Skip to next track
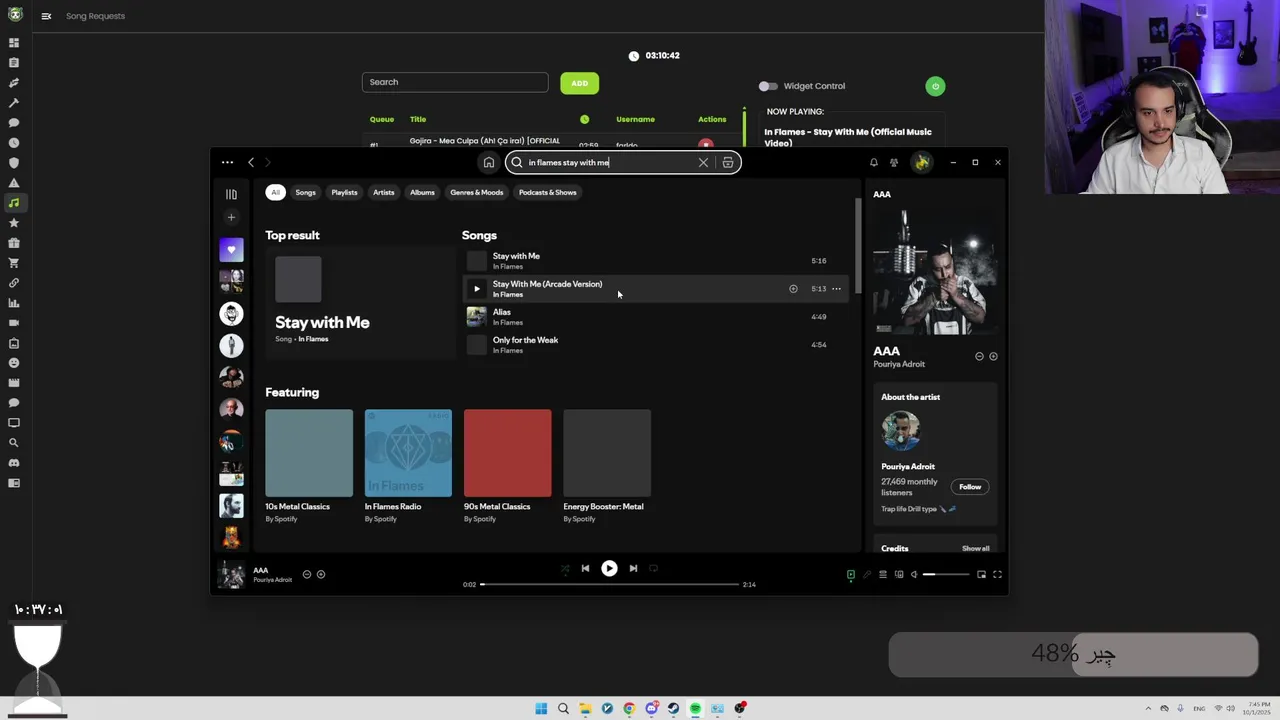This screenshot has height=720, width=1280. (x=633, y=568)
